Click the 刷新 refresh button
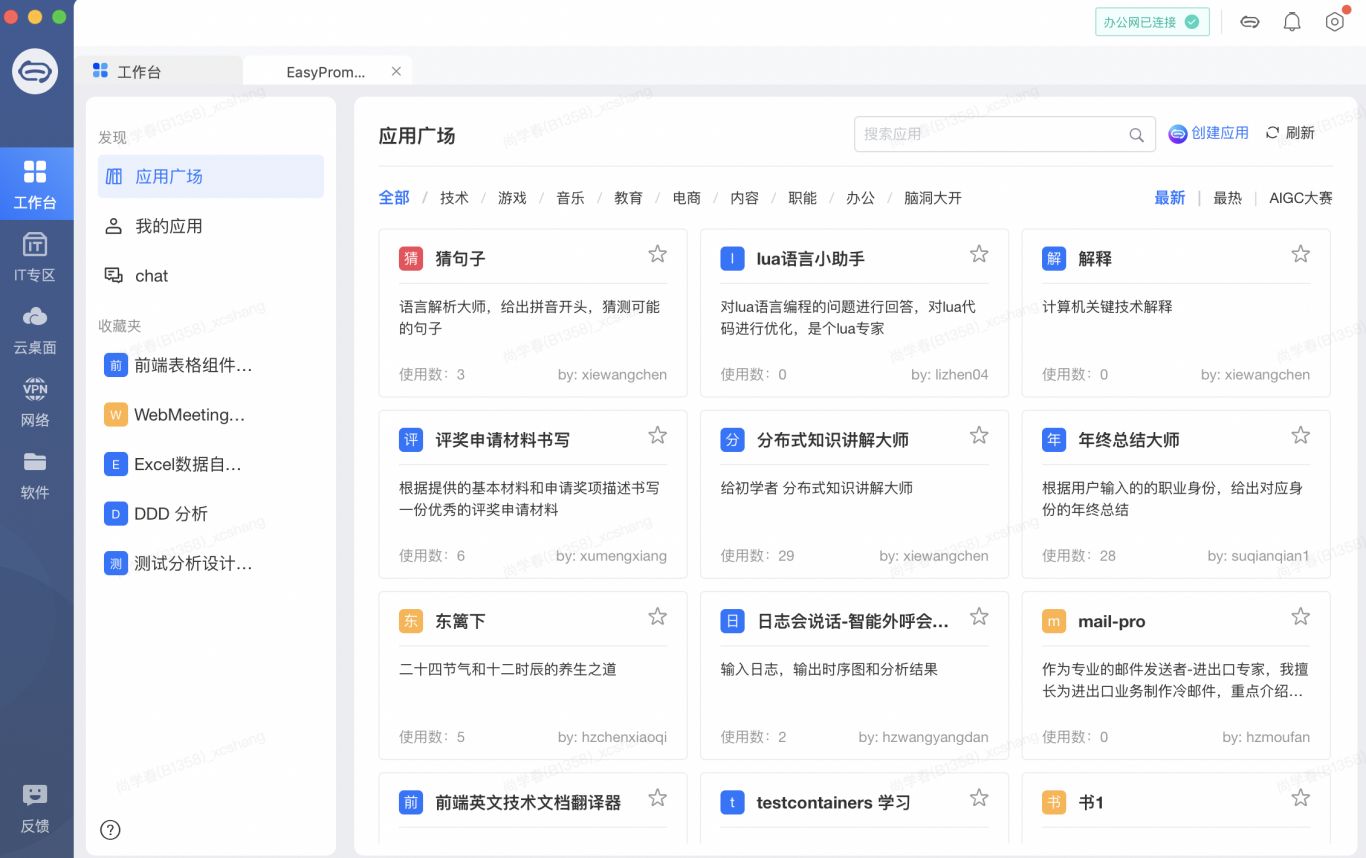Image resolution: width=1366 pixels, height=858 pixels. coord(1290,133)
